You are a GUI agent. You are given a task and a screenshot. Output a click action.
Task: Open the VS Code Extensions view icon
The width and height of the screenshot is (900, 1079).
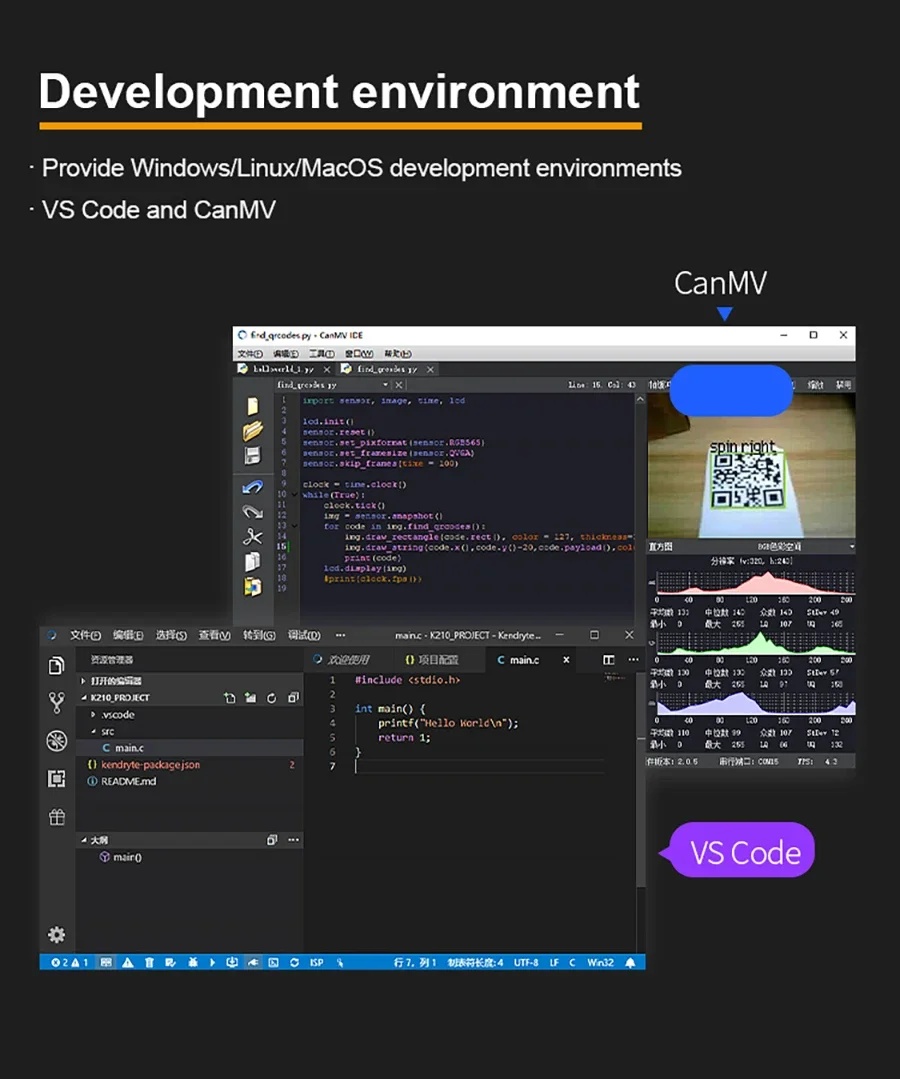coord(57,779)
